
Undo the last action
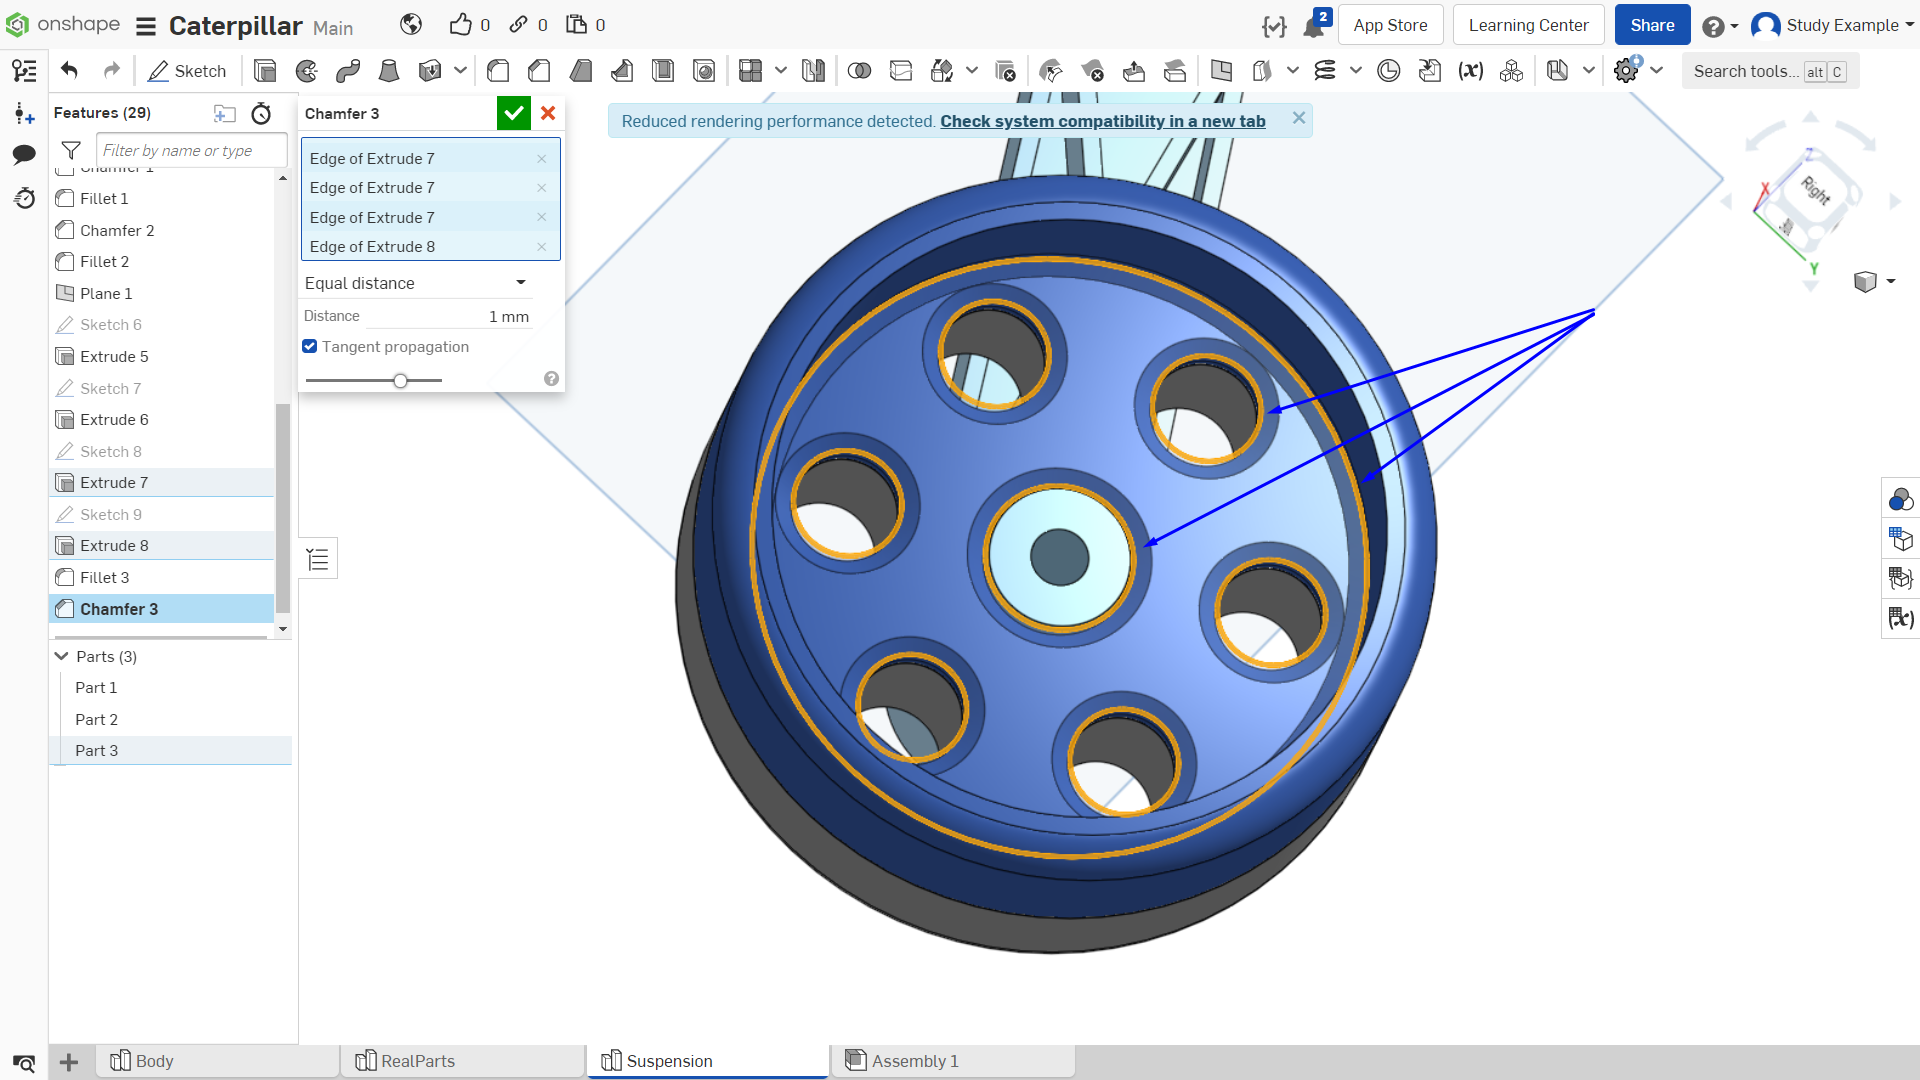tap(69, 71)
